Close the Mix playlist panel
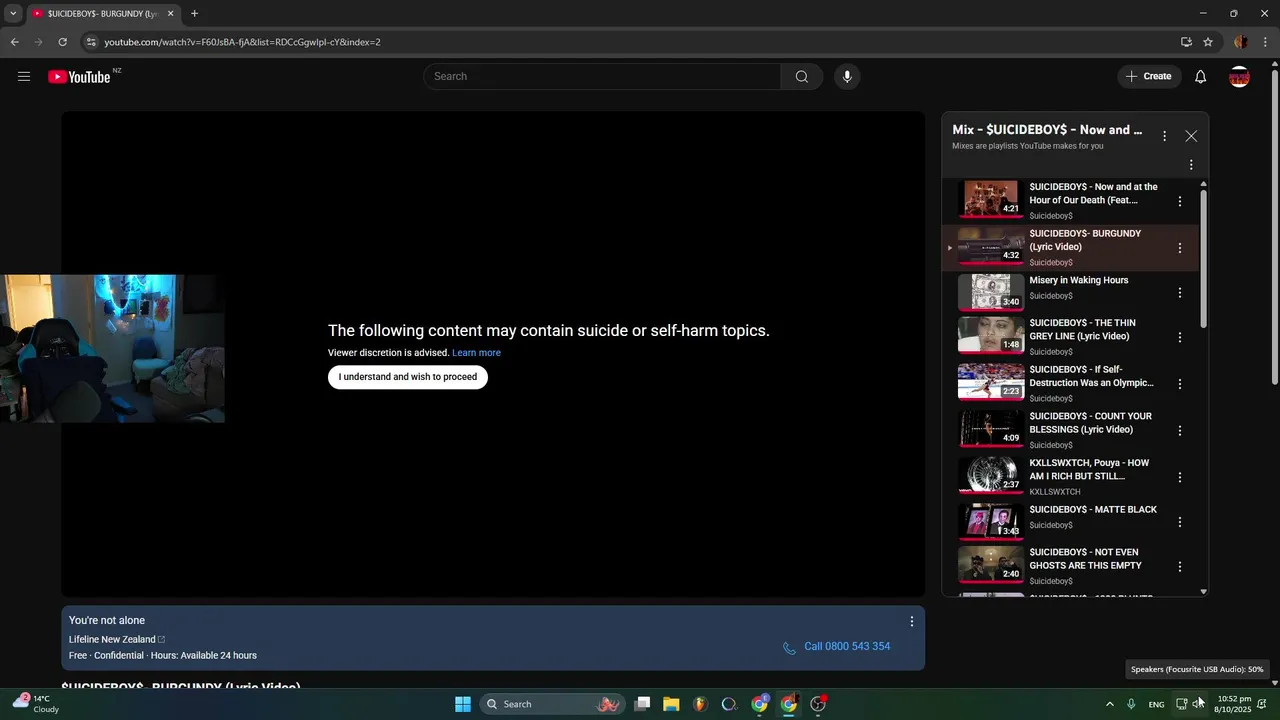Image resolution: width=1280 pixels, height=720 pixels. [1191, 136]
